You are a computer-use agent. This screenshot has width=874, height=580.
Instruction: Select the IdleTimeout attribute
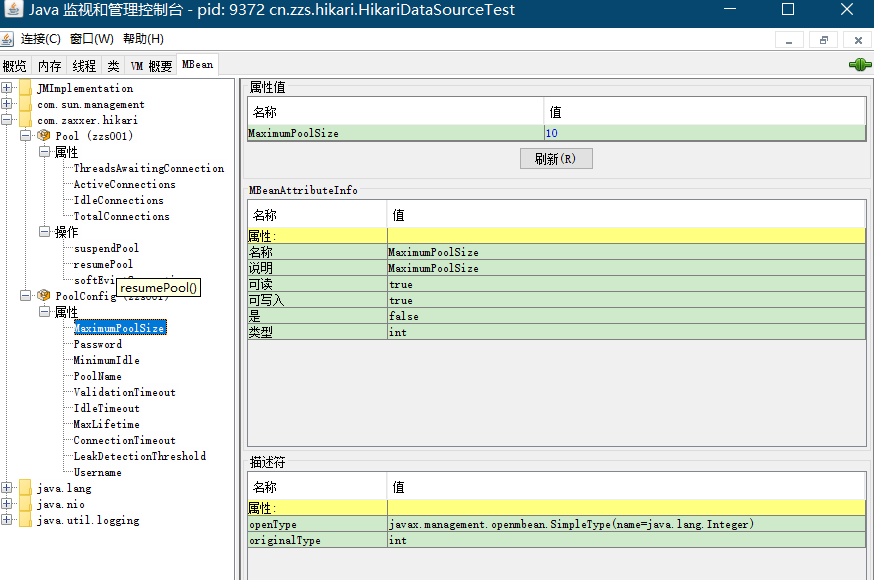click(106, 408)
